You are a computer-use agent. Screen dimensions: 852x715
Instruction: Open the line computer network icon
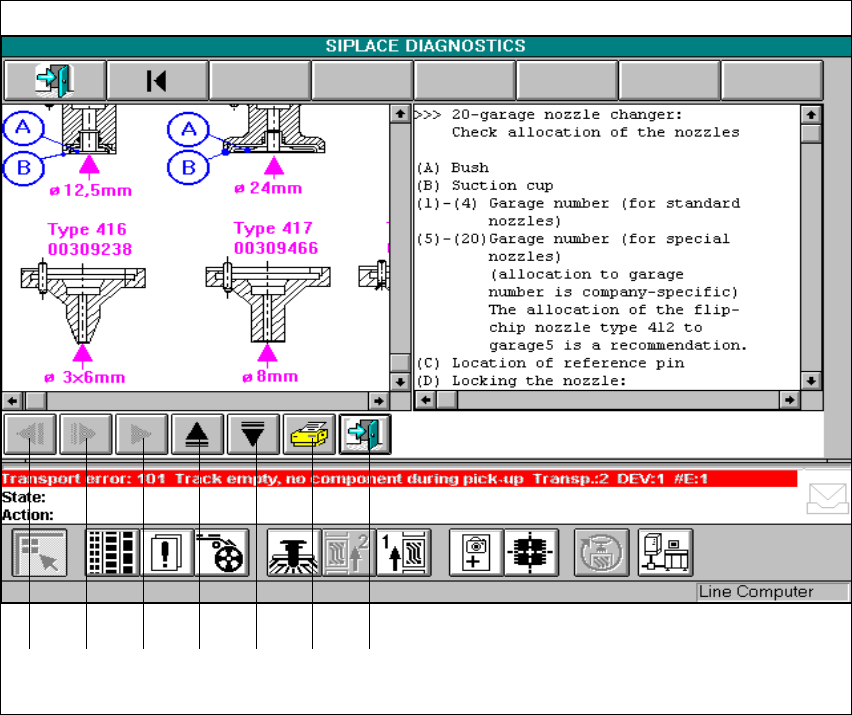pos(665,553)
